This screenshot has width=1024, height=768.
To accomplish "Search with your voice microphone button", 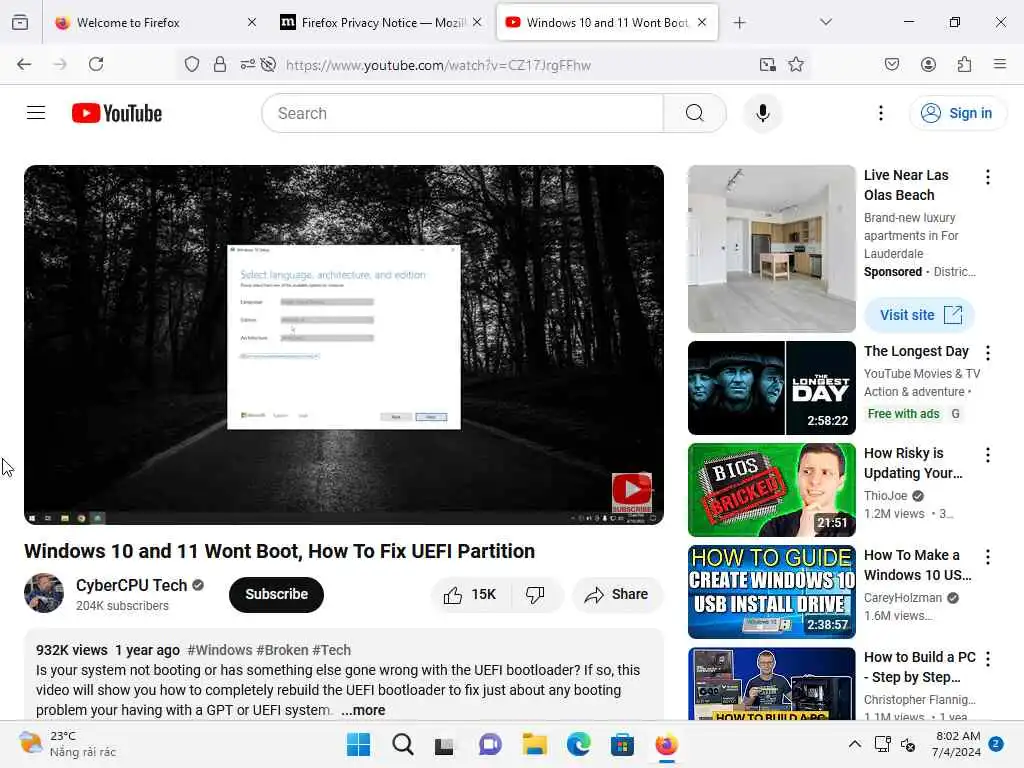I will [762, 113].
